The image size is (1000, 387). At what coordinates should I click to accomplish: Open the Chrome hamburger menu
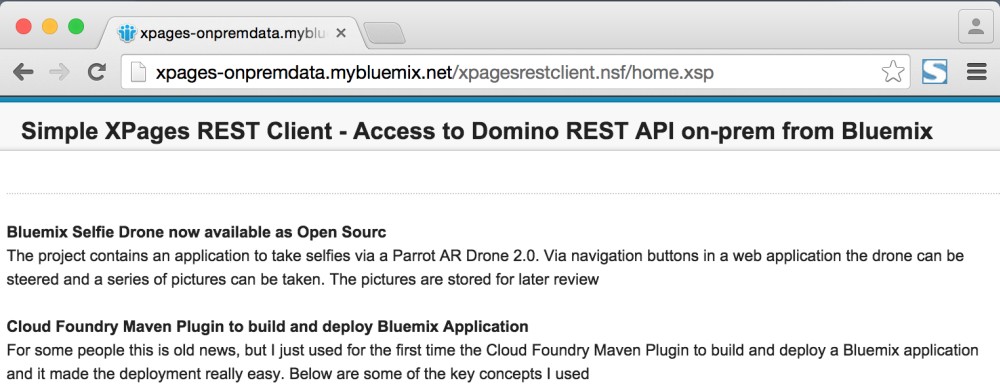coord(976,72)
